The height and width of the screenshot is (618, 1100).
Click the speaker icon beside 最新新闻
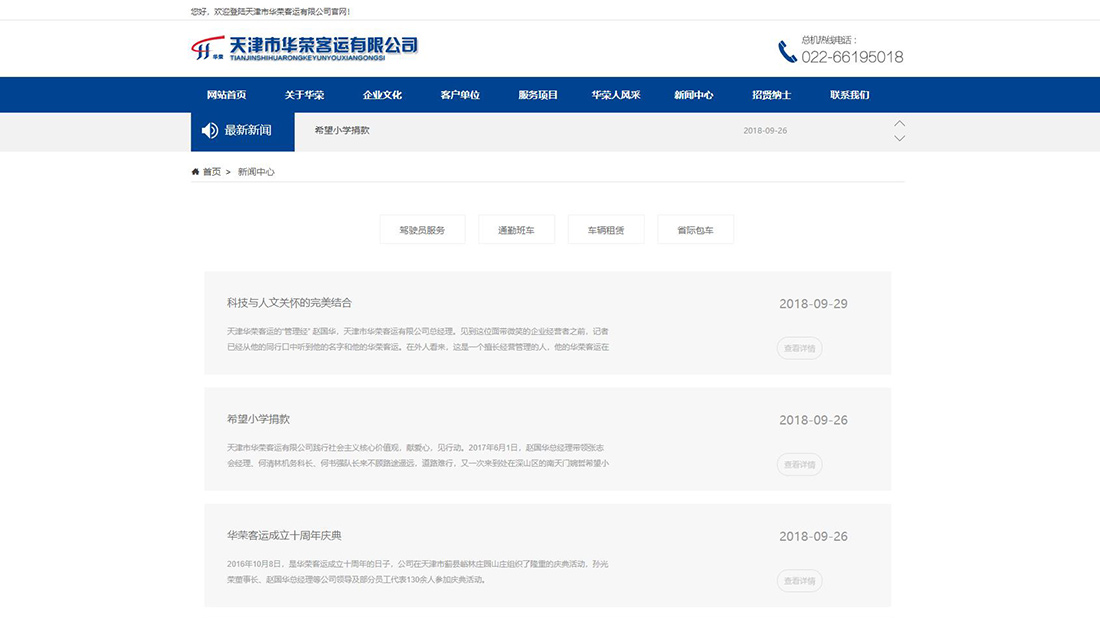point(210,131)
